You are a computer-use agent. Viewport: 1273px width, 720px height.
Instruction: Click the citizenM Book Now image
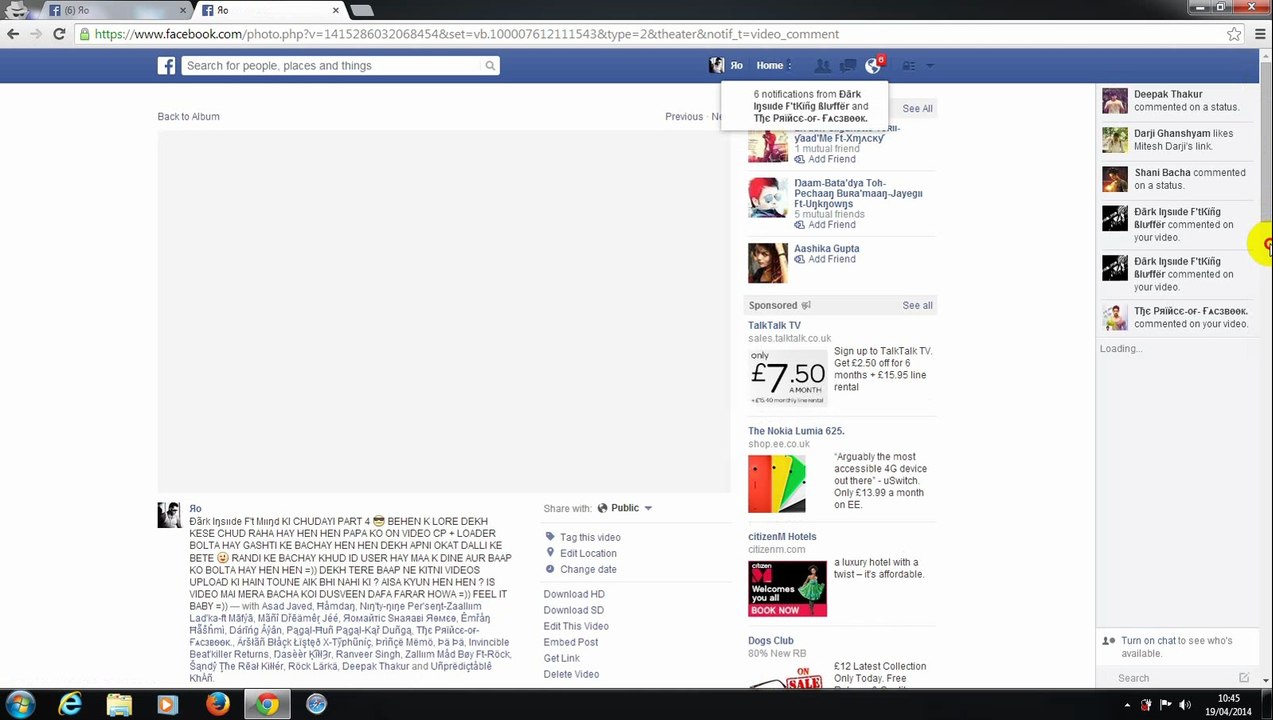787,589
